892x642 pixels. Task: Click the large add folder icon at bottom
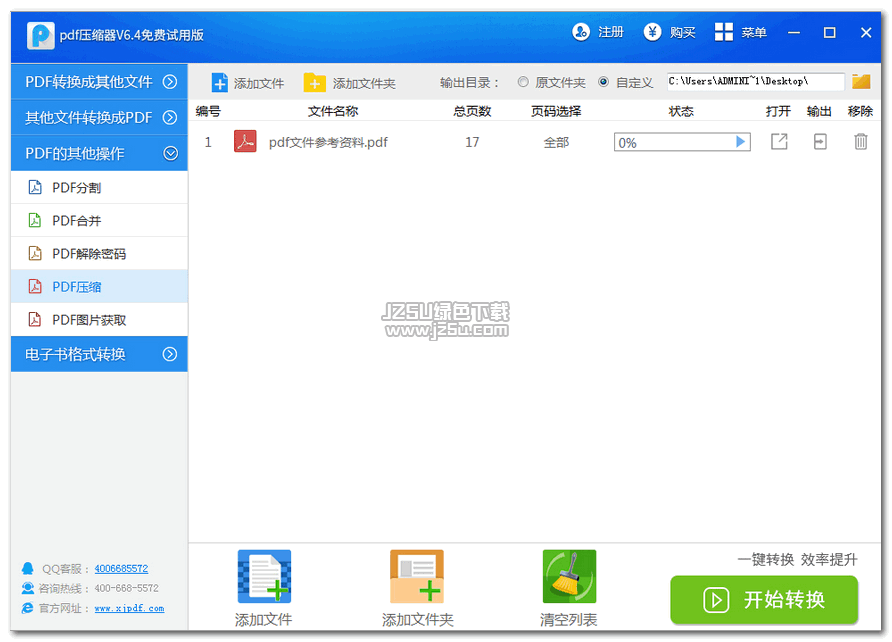(416, 576)
